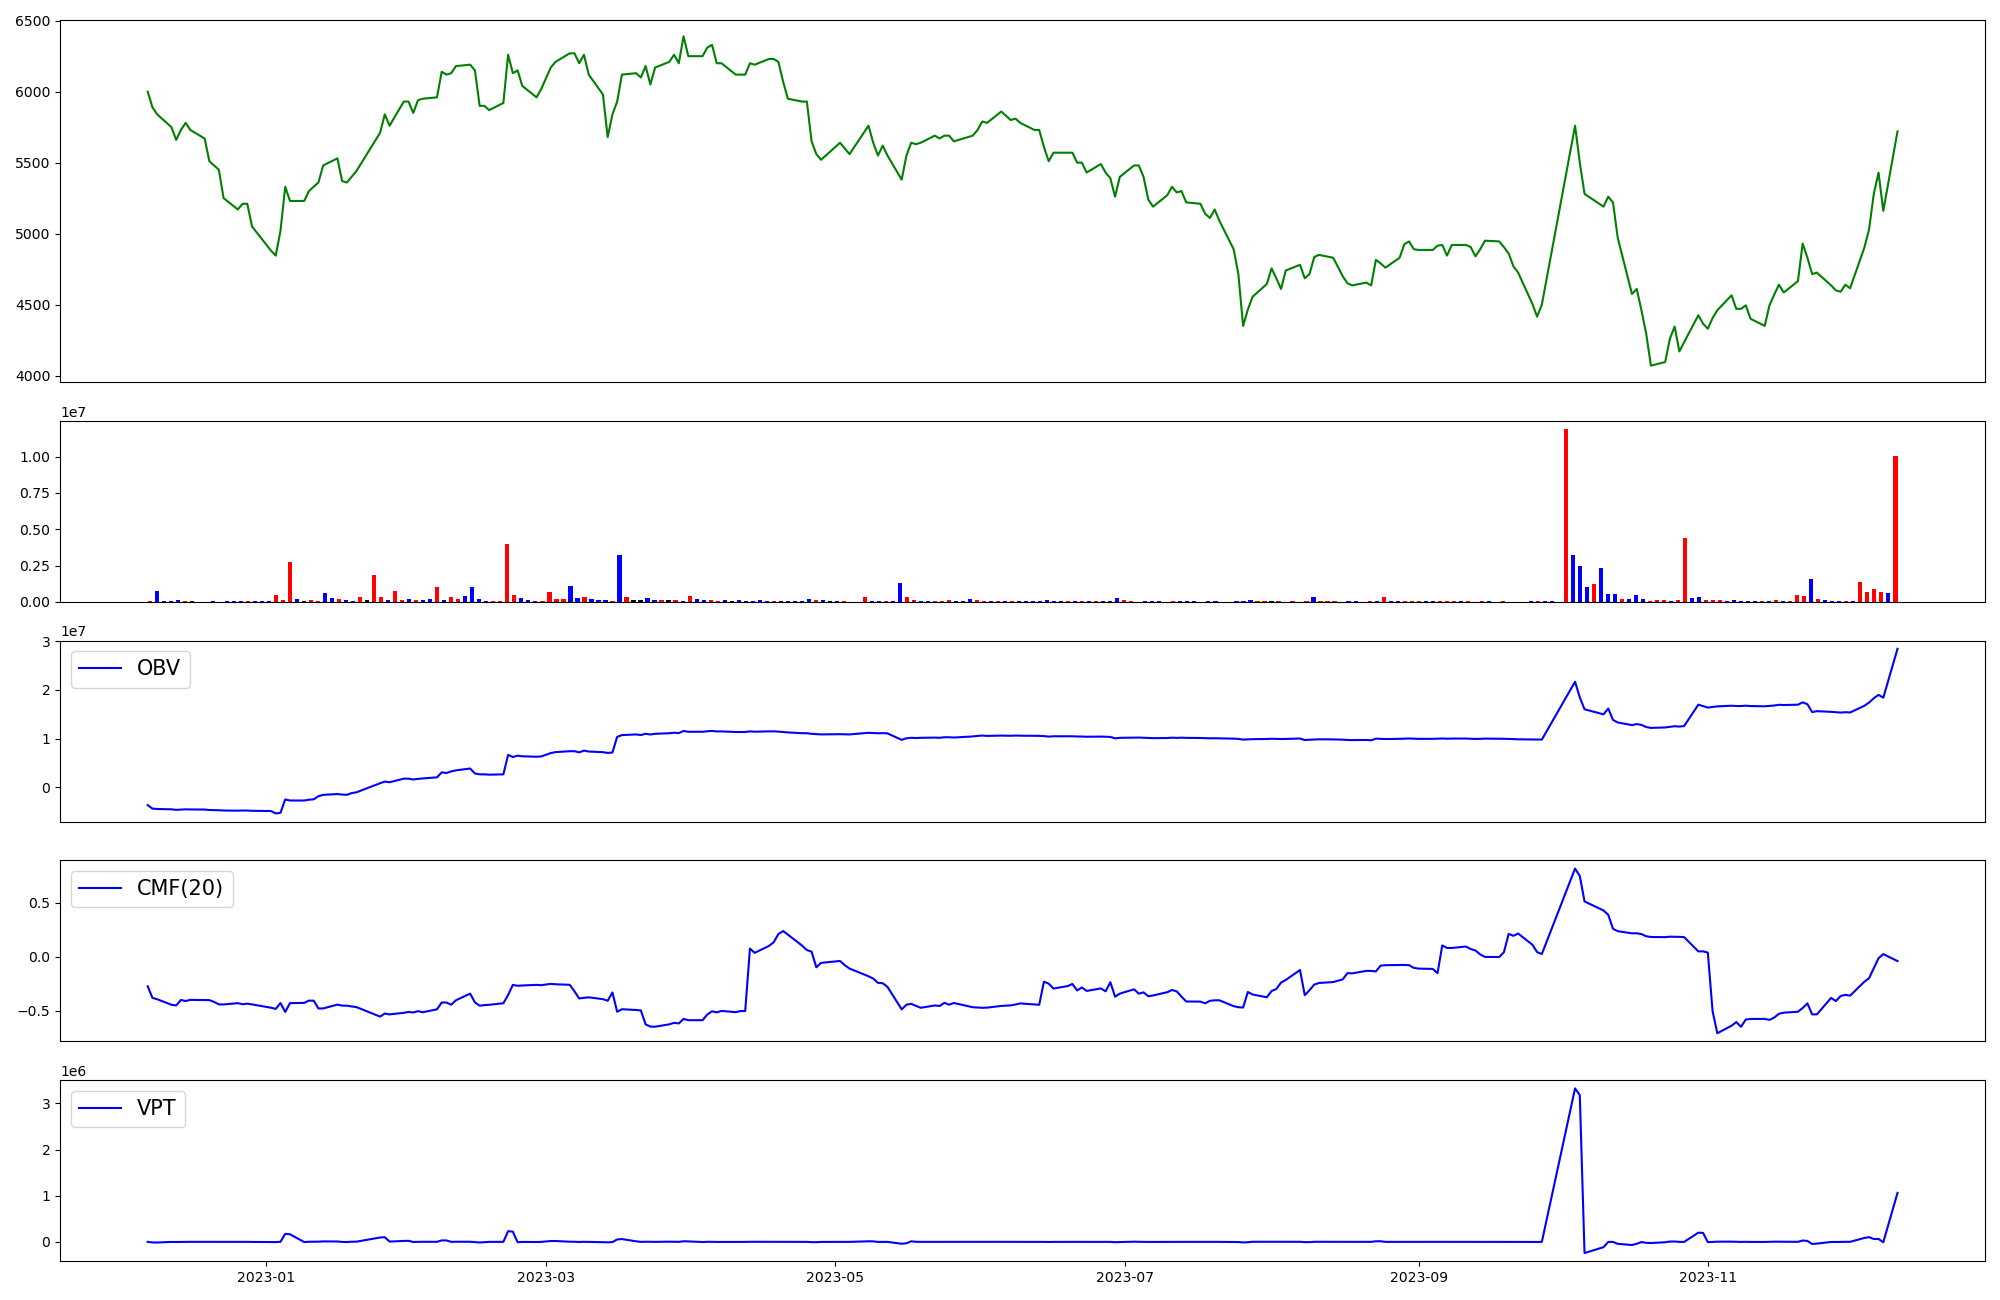Click the tallest red volume bar
Screen dimensions: 2000x1300
coord(1566,515)
